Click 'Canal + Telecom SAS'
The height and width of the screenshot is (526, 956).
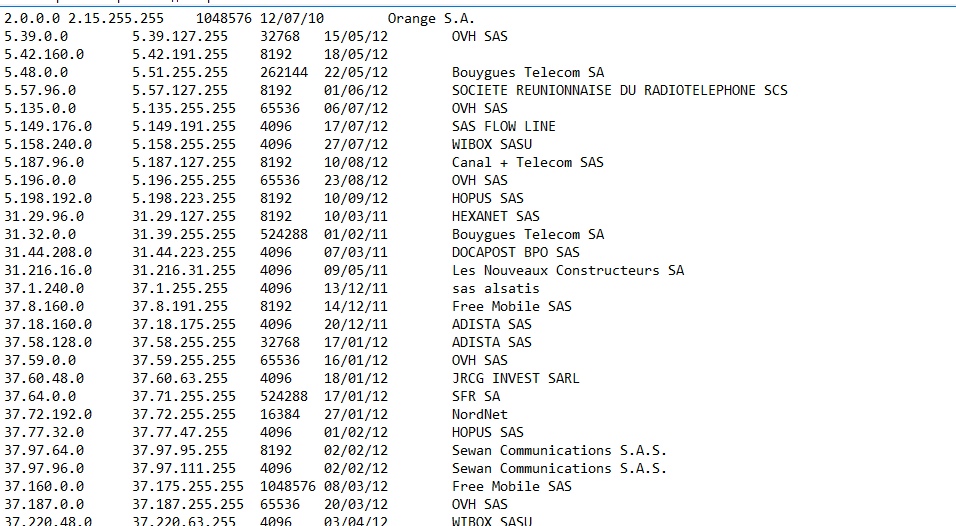(527, 162)
